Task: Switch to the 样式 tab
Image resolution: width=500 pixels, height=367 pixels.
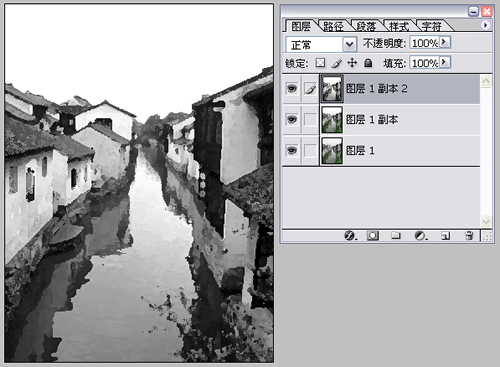Action: (399, 26)
